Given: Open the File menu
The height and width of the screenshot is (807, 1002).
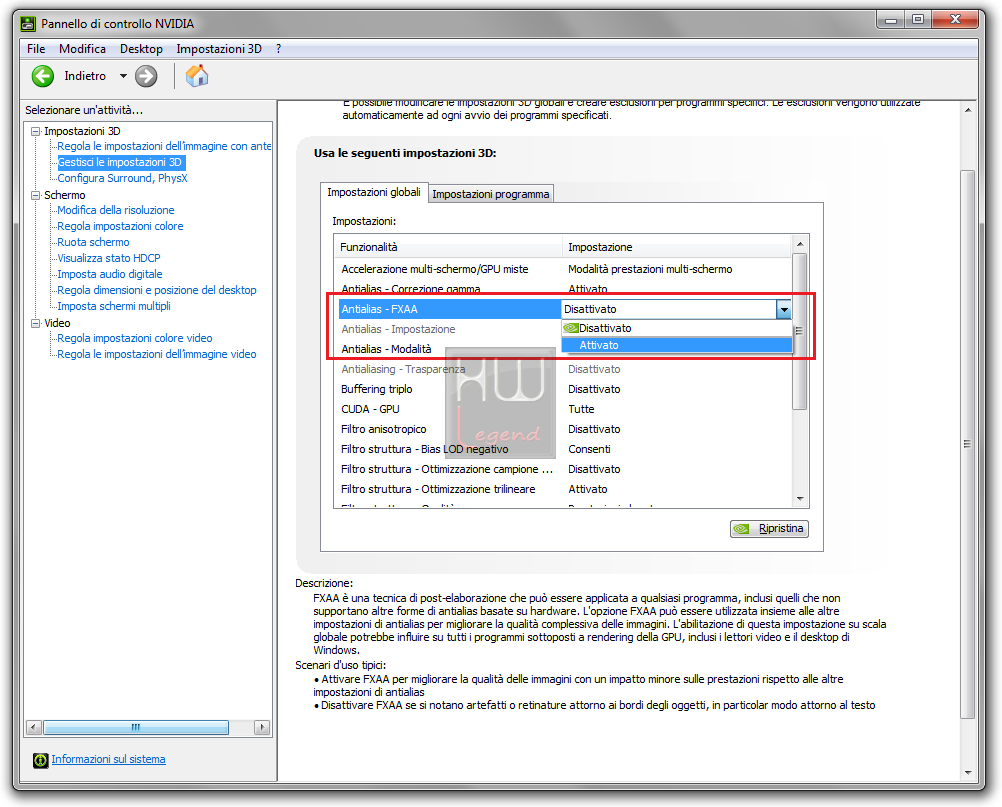Looking at the screenshot, I should (36, 49).
